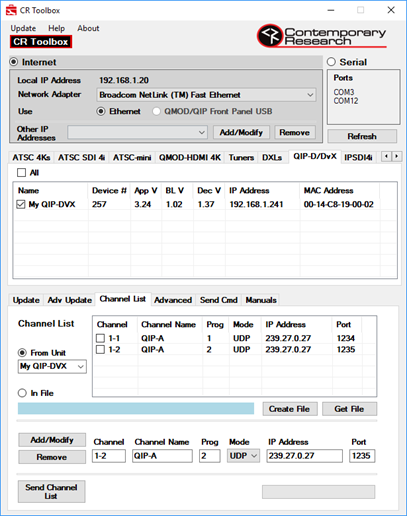Click the CR Toolbox app icon in title bar
407x516 pixels.
point(11,10)
